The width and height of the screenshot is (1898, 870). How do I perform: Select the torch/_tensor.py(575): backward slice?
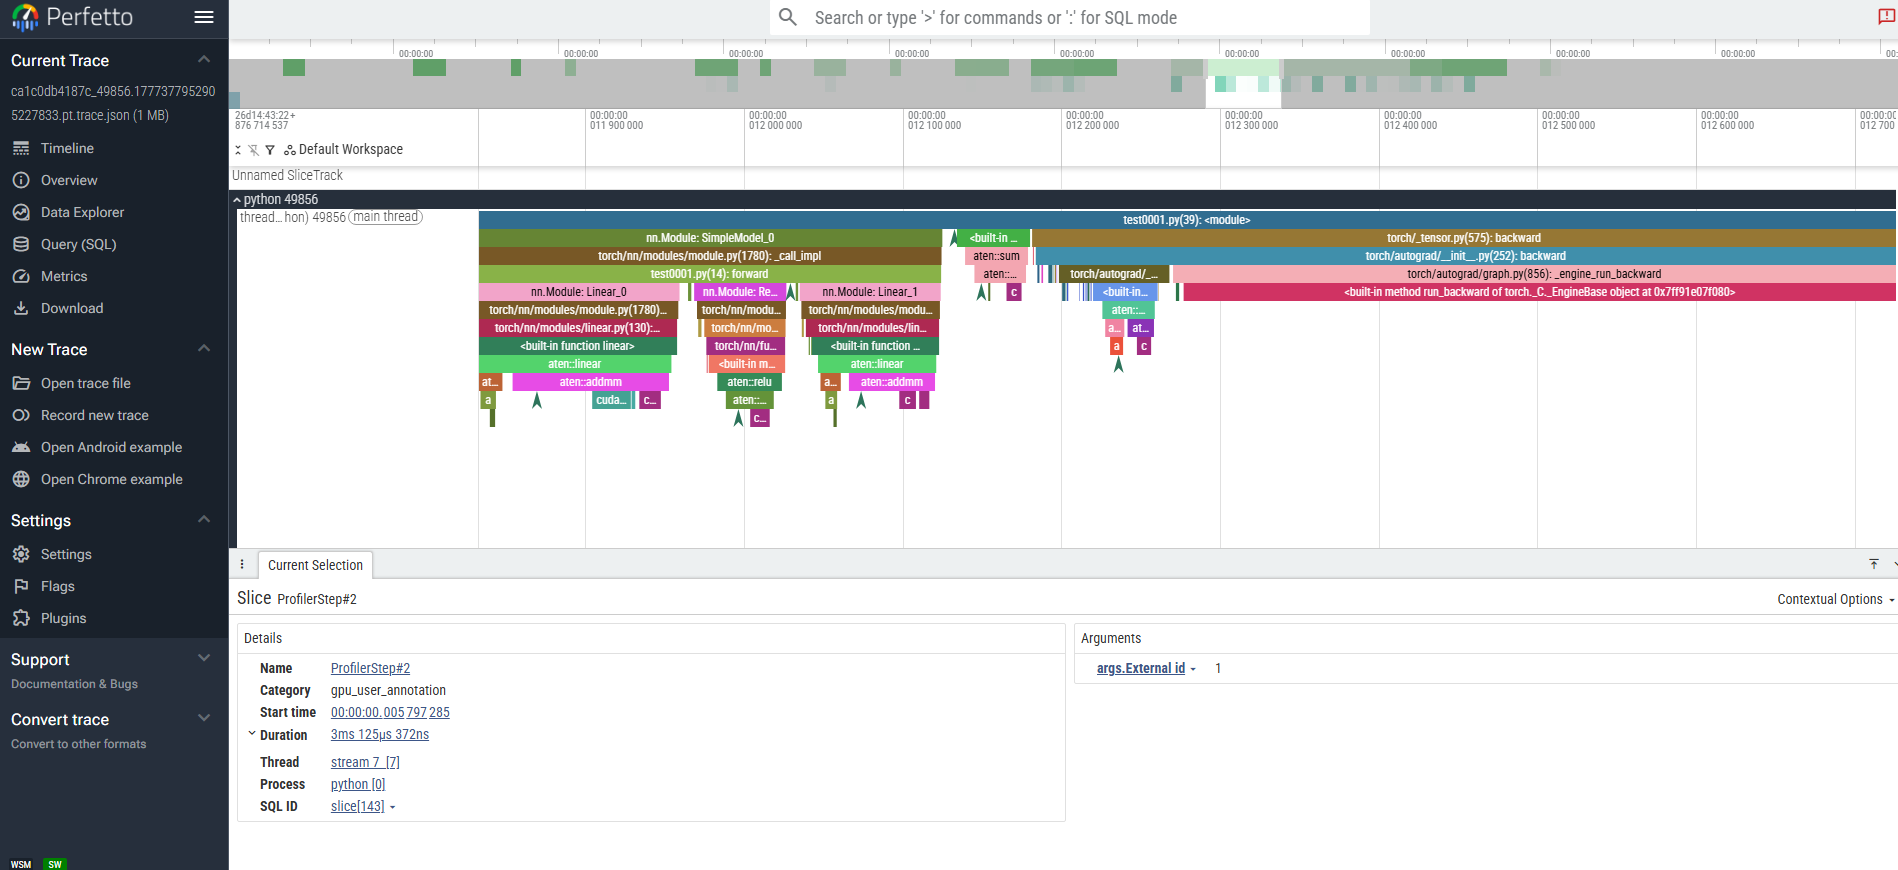(x=1464, y=238)
